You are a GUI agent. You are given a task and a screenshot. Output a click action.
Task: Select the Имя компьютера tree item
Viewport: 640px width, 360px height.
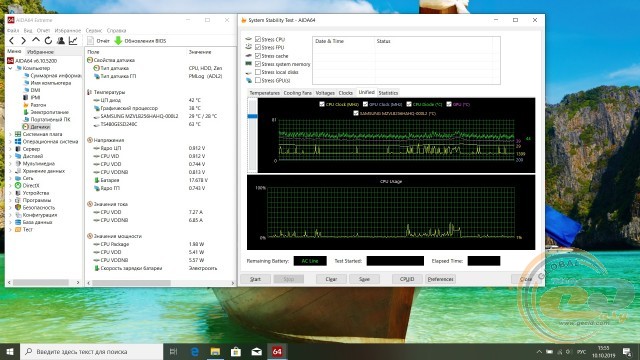click(47, 83)
